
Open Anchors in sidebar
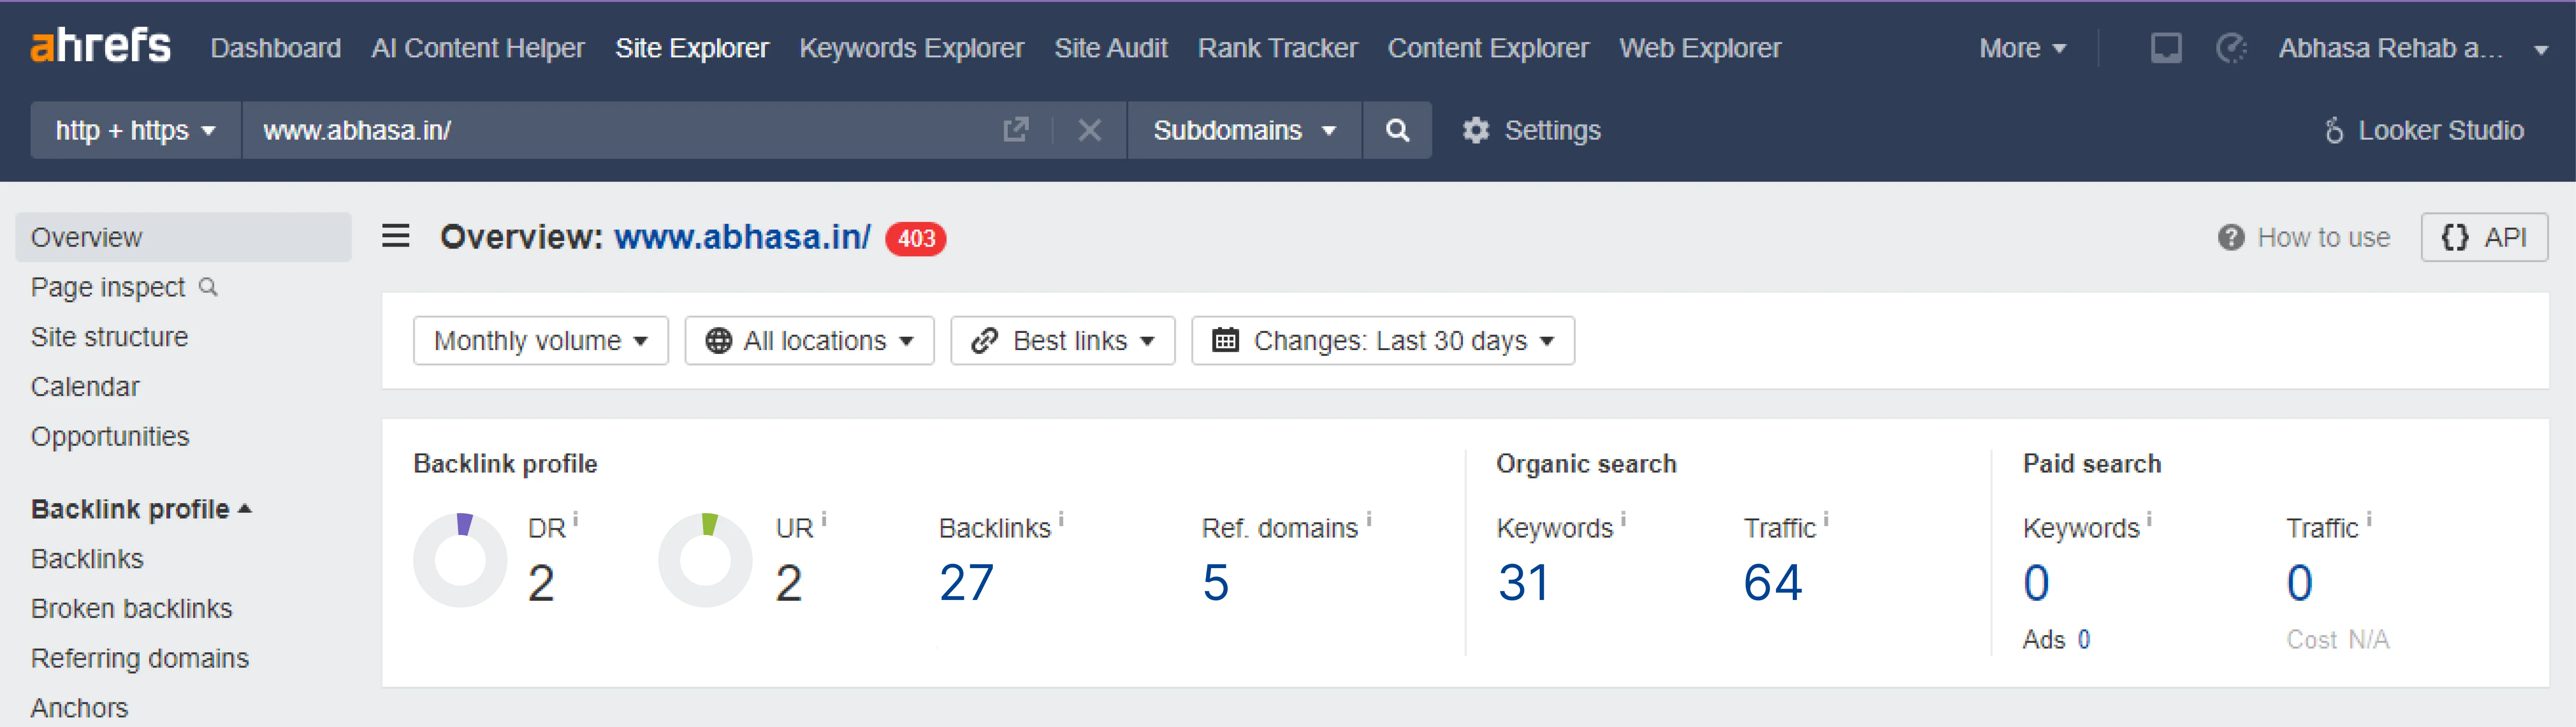(79, 708)
